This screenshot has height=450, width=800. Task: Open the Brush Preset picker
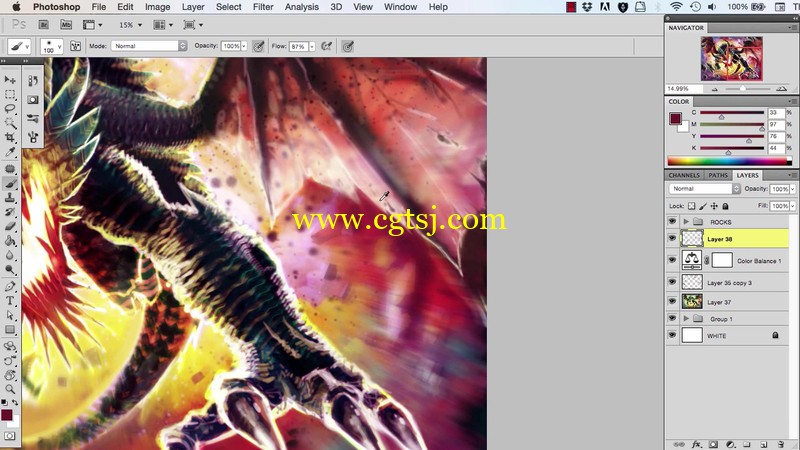coord(52,46)
